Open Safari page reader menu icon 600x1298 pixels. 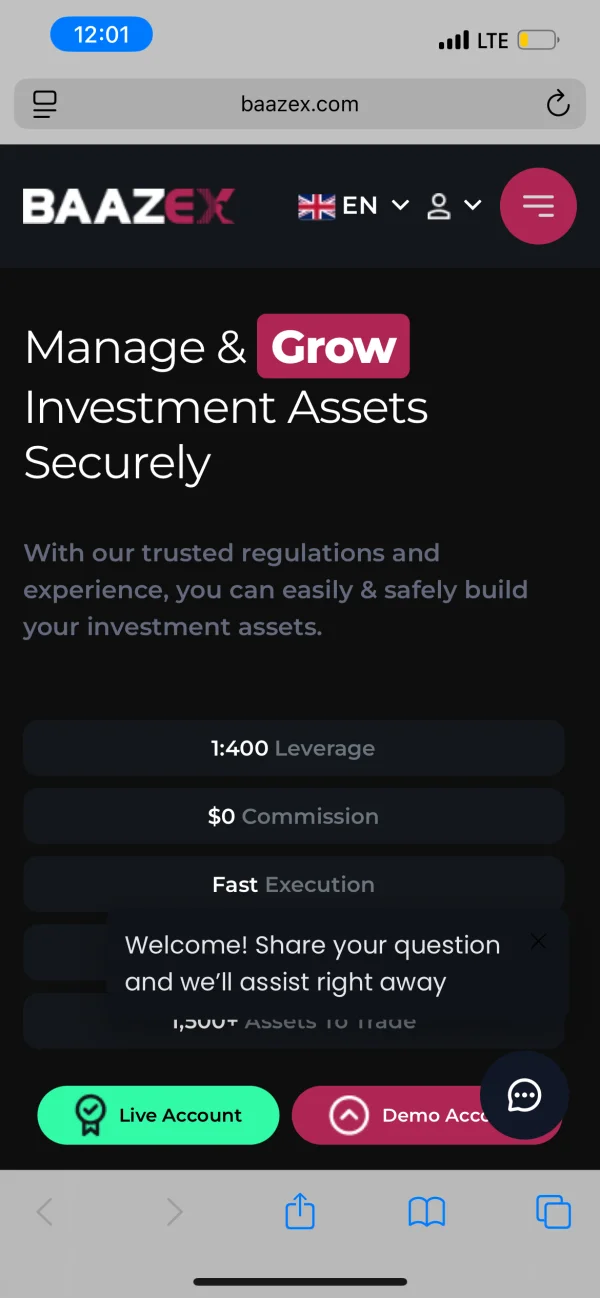point(45,104)
